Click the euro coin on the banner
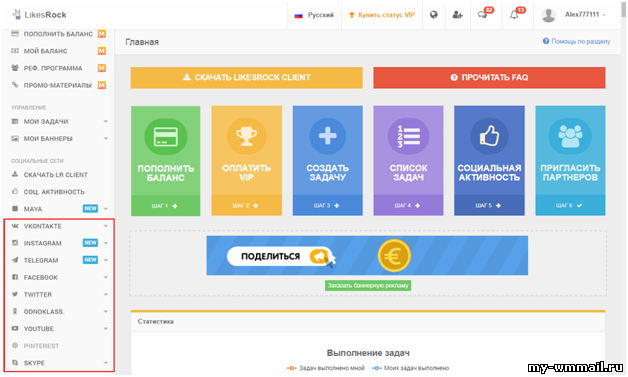 (394, 256)
